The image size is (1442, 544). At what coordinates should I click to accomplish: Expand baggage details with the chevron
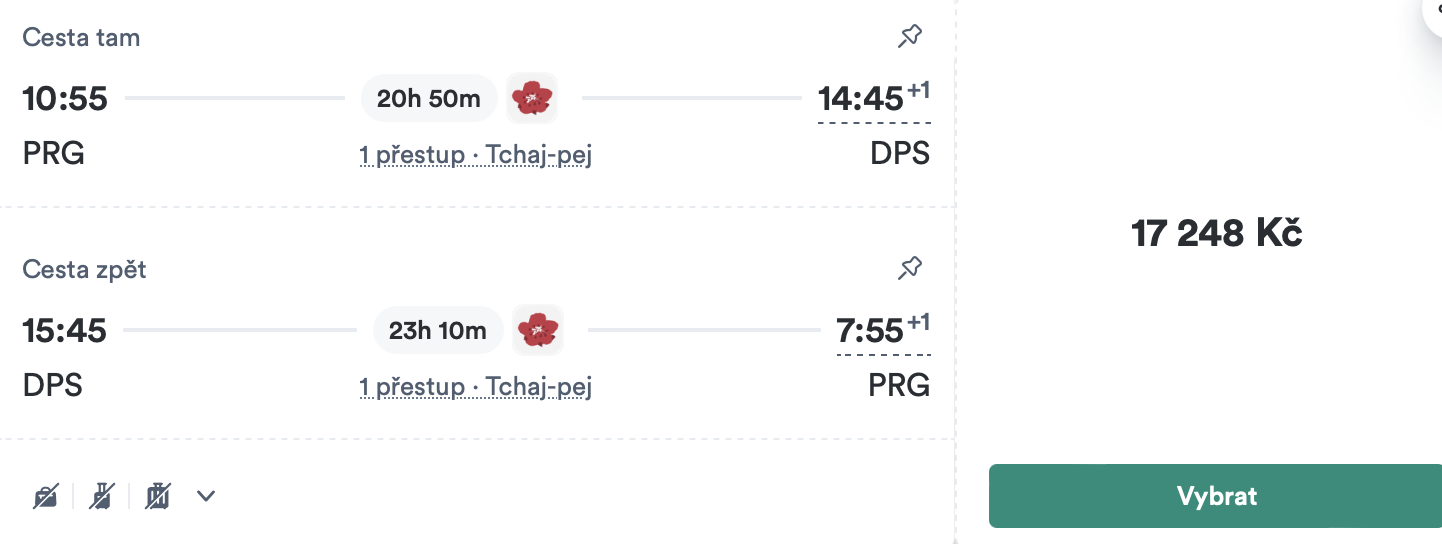point(206,496)
